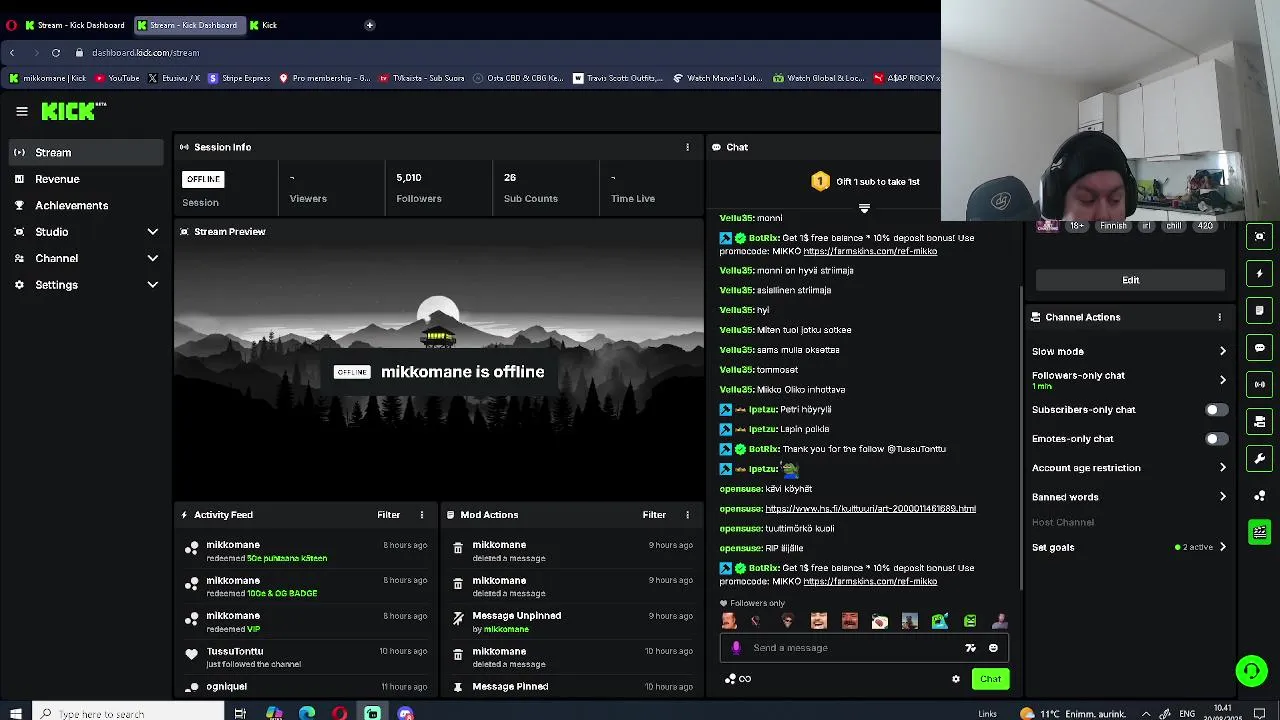The image size is (1280, 720).
Task: Click the gold 'Gift 1 sub' rank badge
Action: pos(820,181)
